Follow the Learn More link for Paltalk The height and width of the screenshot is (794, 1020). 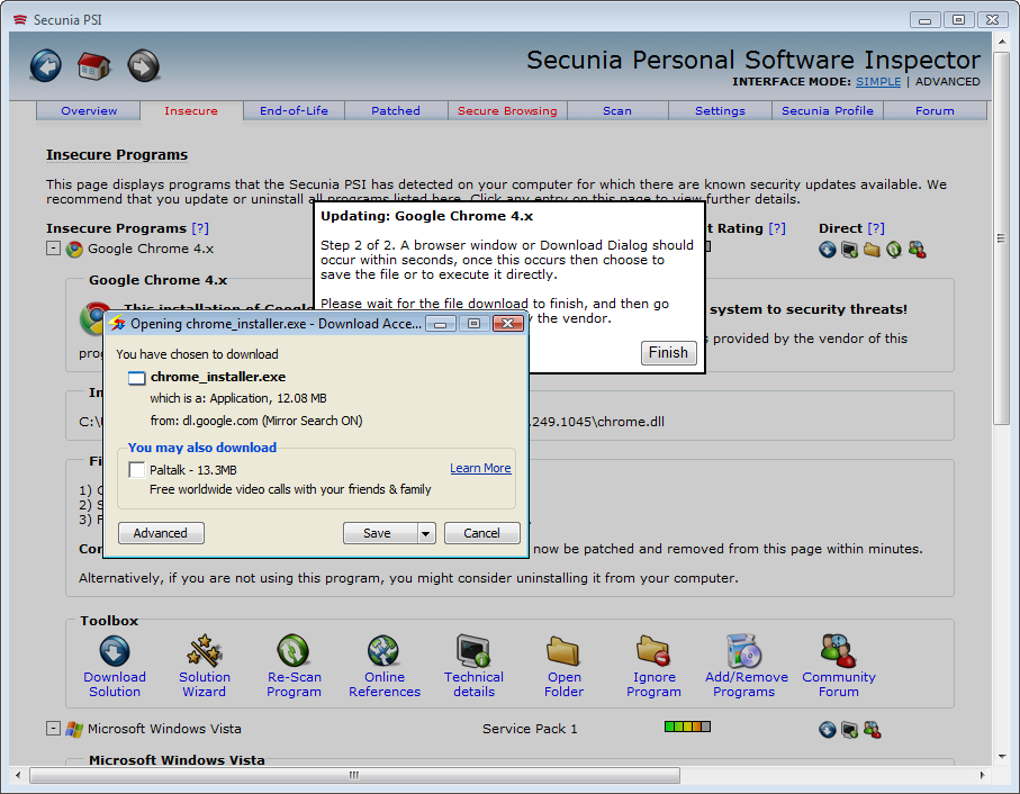(x=480, y=468)
